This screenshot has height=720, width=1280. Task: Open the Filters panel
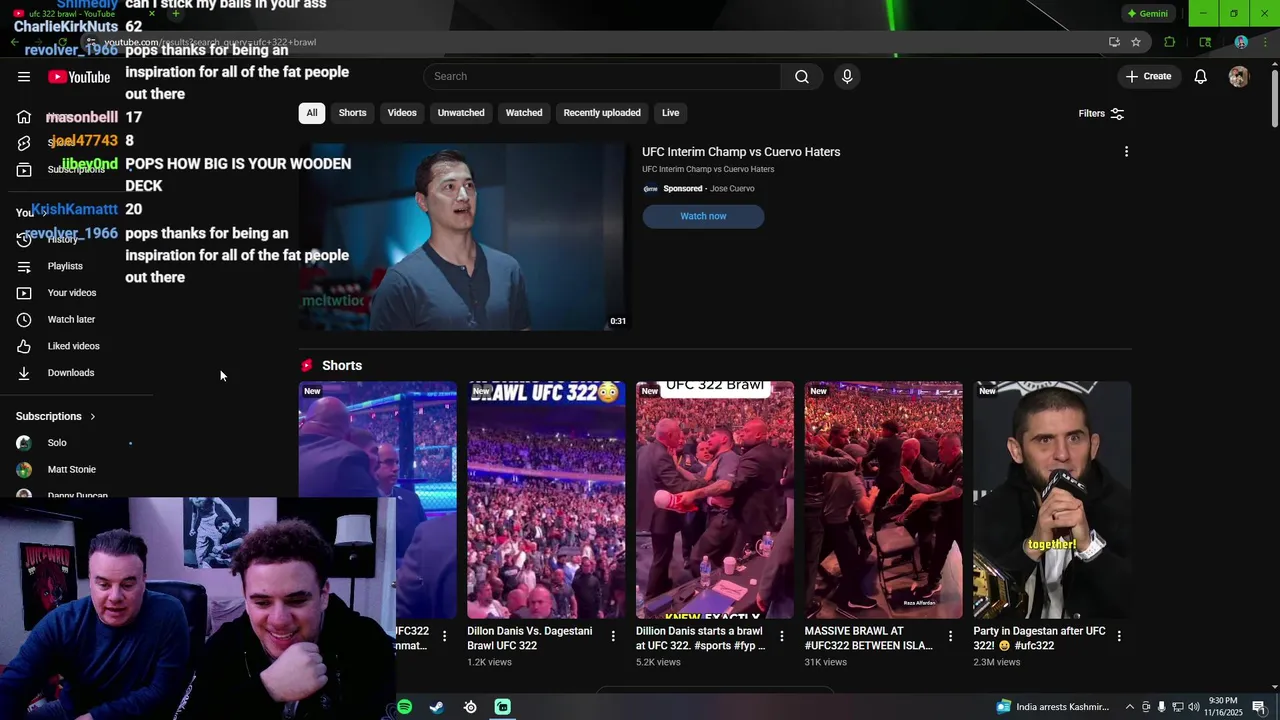(x=1101, y=114)
